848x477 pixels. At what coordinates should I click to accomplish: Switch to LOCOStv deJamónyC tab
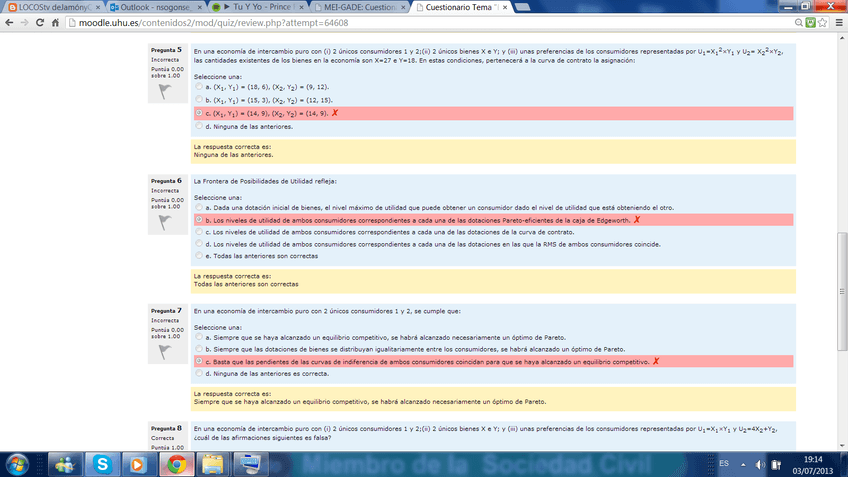coord(53,7)
